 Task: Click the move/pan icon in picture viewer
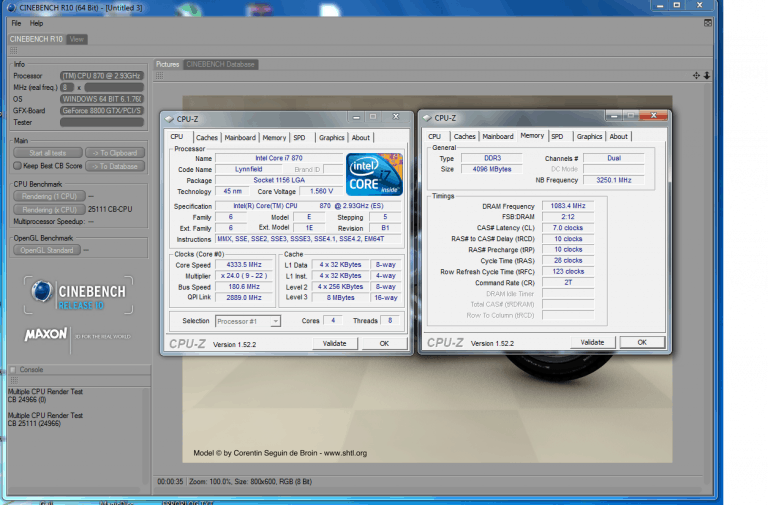[x=696, y=75]
